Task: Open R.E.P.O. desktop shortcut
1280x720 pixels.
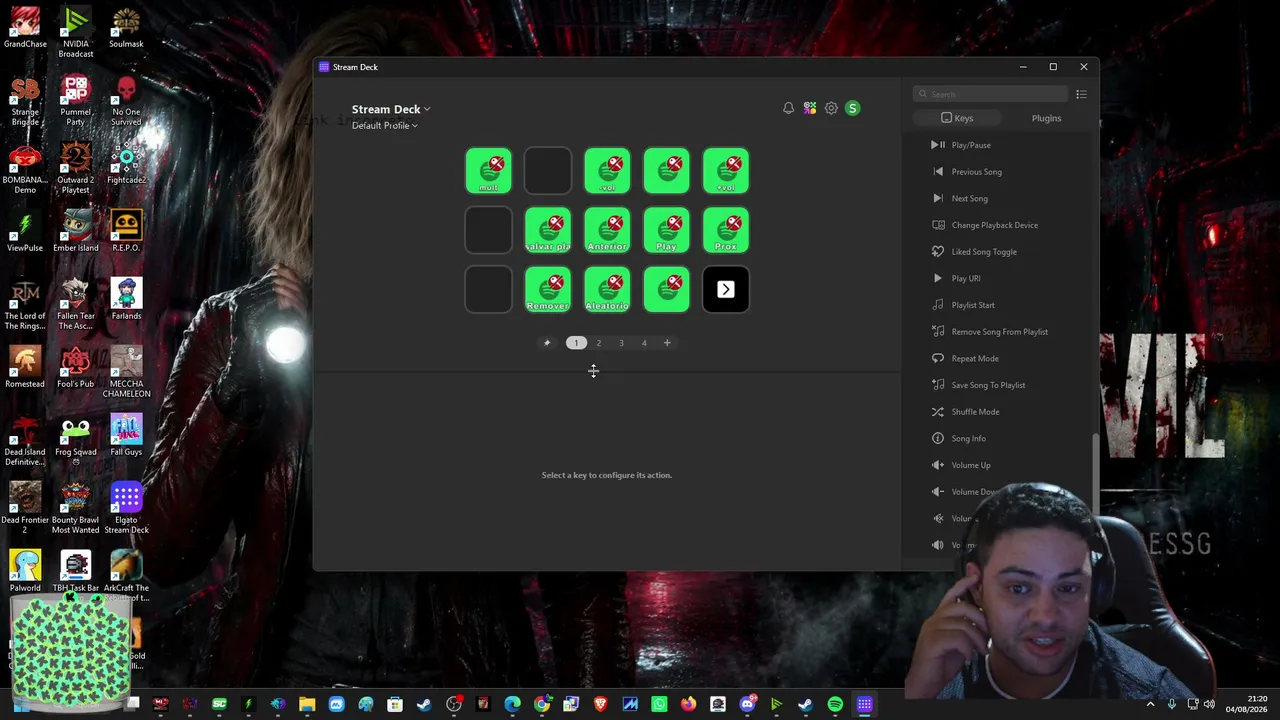Action: pos(126,231)
